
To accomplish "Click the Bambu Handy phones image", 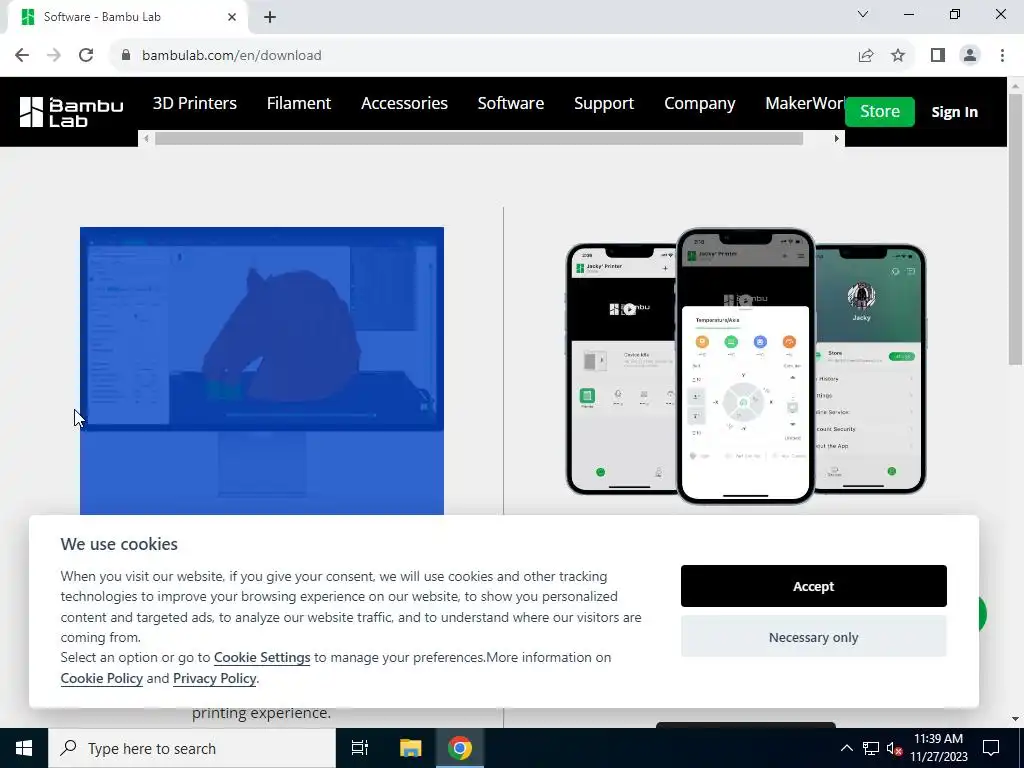I will click(x=746, y=366).
